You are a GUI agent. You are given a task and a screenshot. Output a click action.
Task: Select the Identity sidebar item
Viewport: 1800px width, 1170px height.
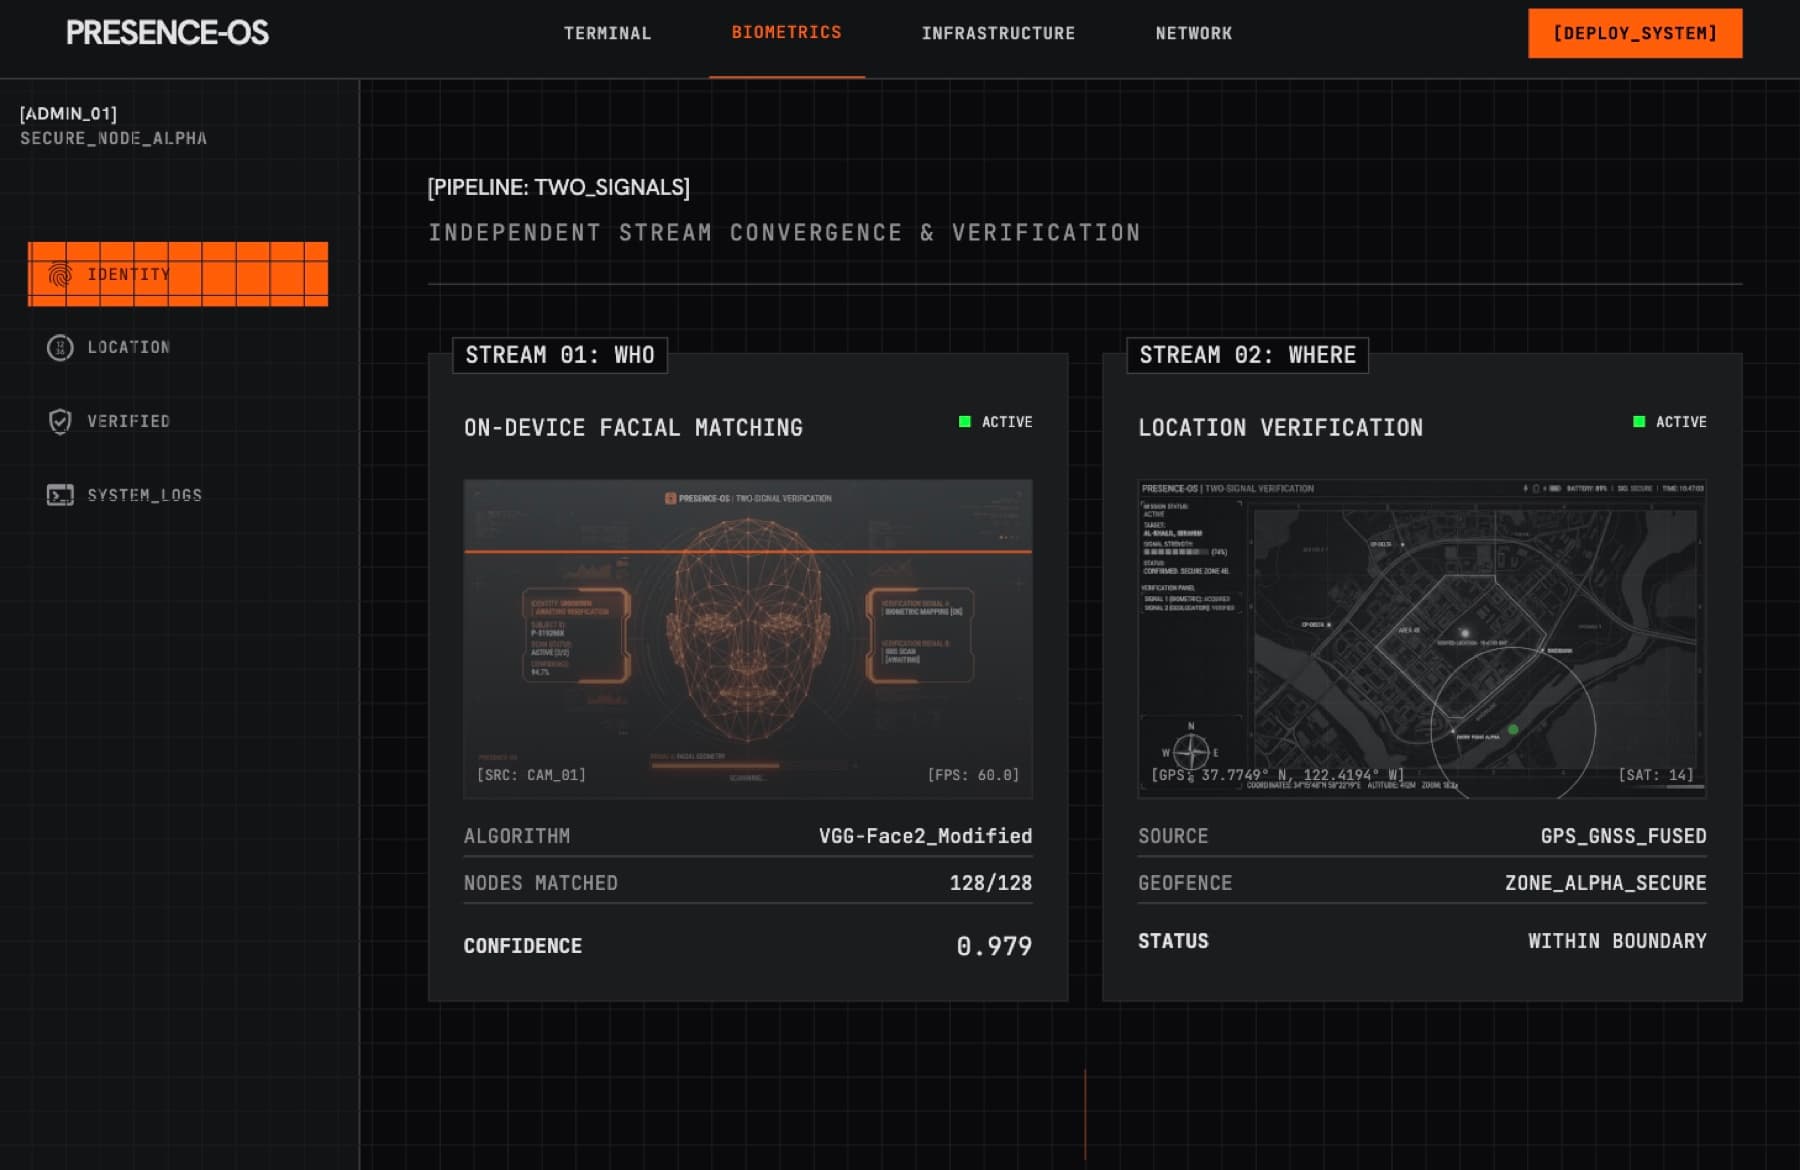(178, 274)
